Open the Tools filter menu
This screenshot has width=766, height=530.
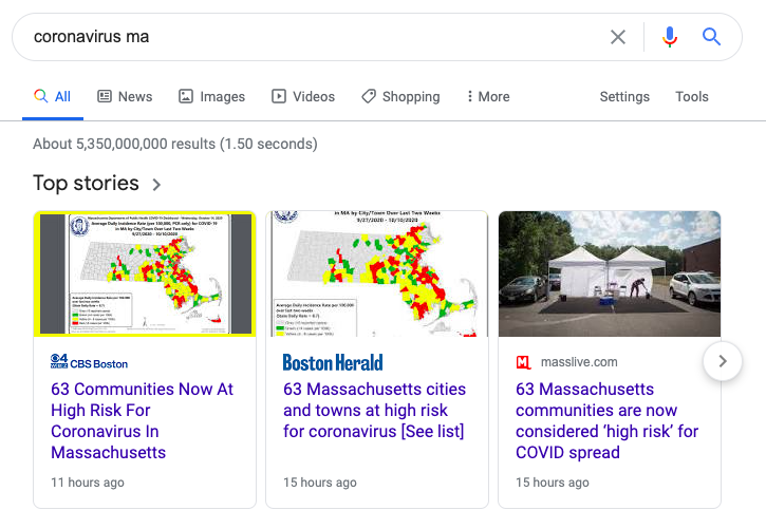[x=691, y=97]
